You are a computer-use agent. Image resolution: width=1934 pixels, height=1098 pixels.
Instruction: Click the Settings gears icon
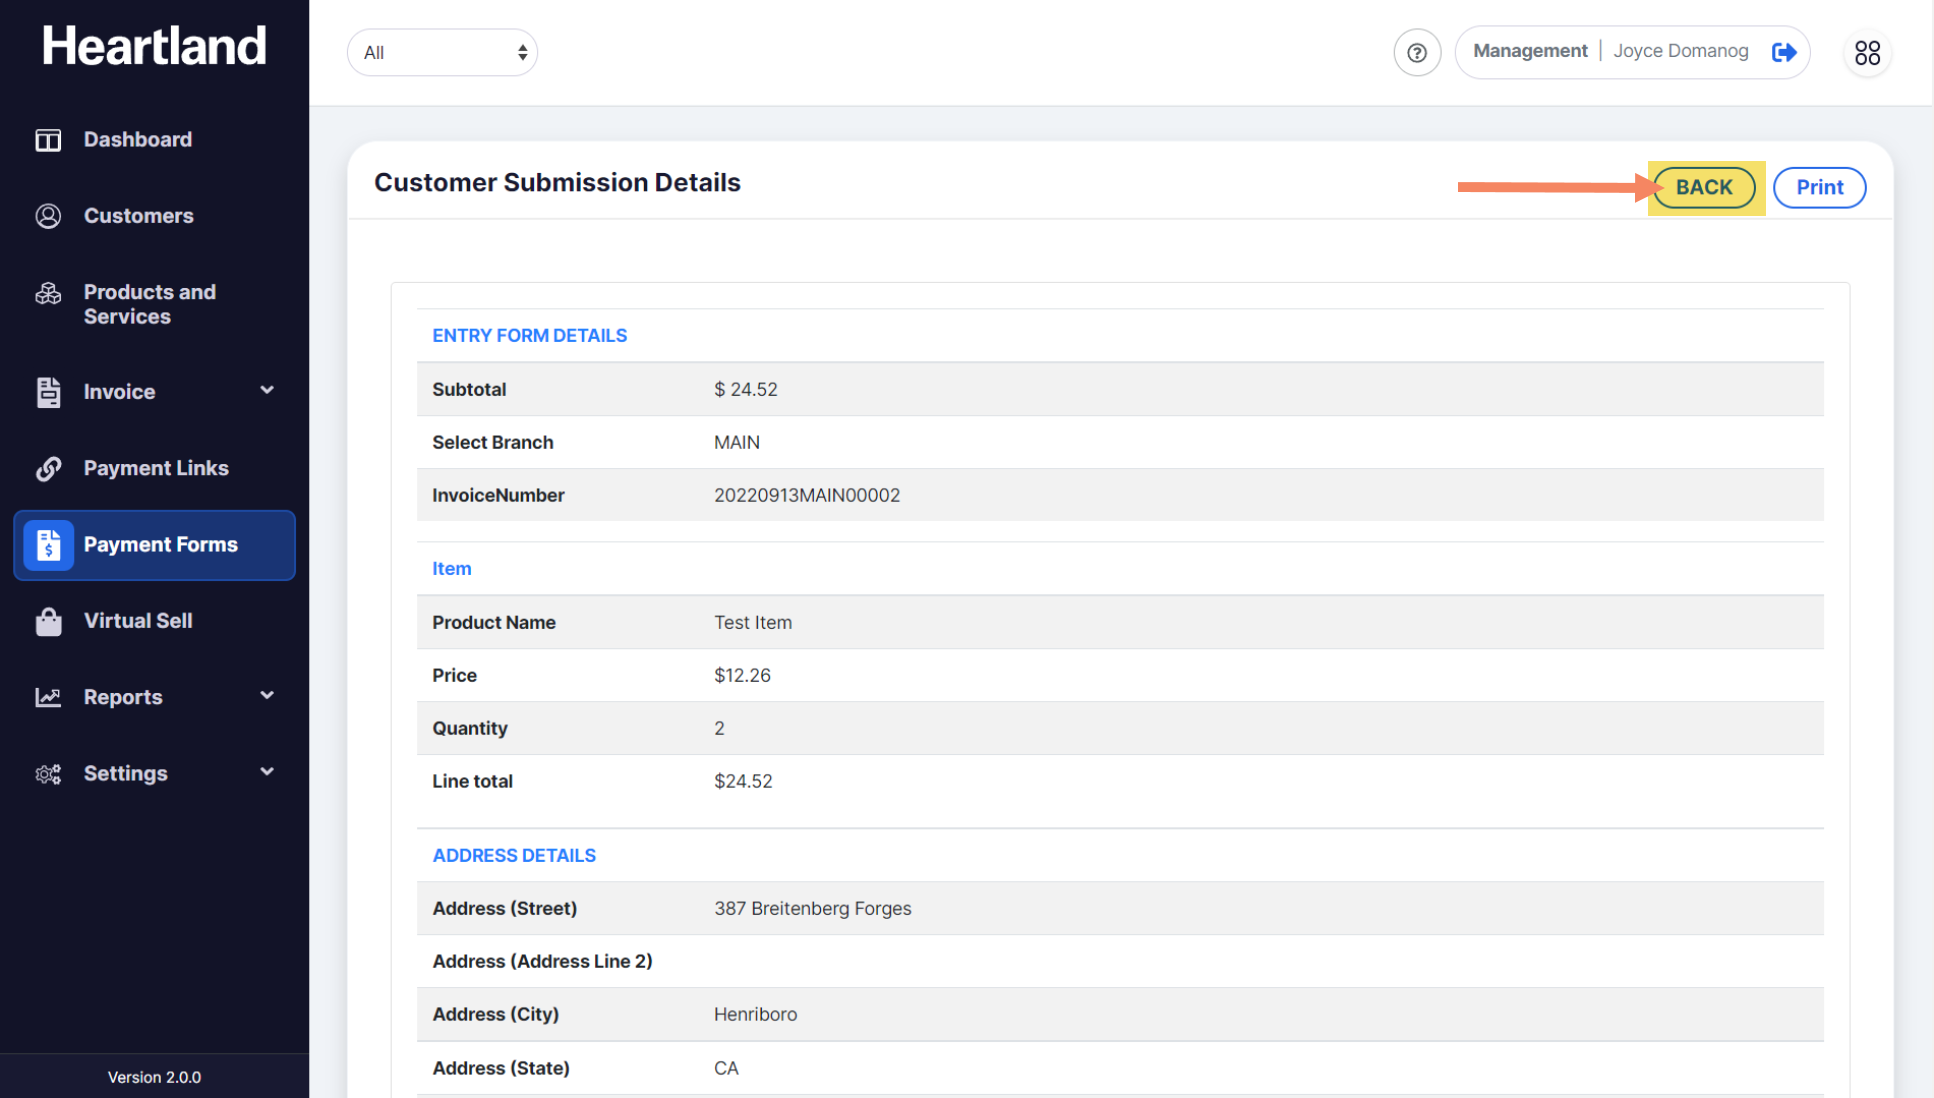coord(48,774)
